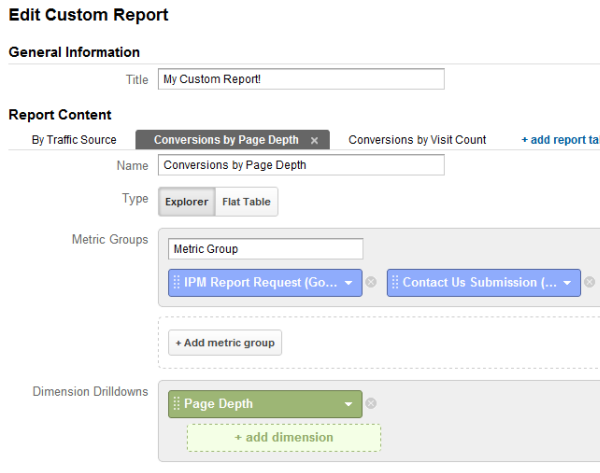Select the Explorer report type
600x473 pixels.
[x=186, y=202]
